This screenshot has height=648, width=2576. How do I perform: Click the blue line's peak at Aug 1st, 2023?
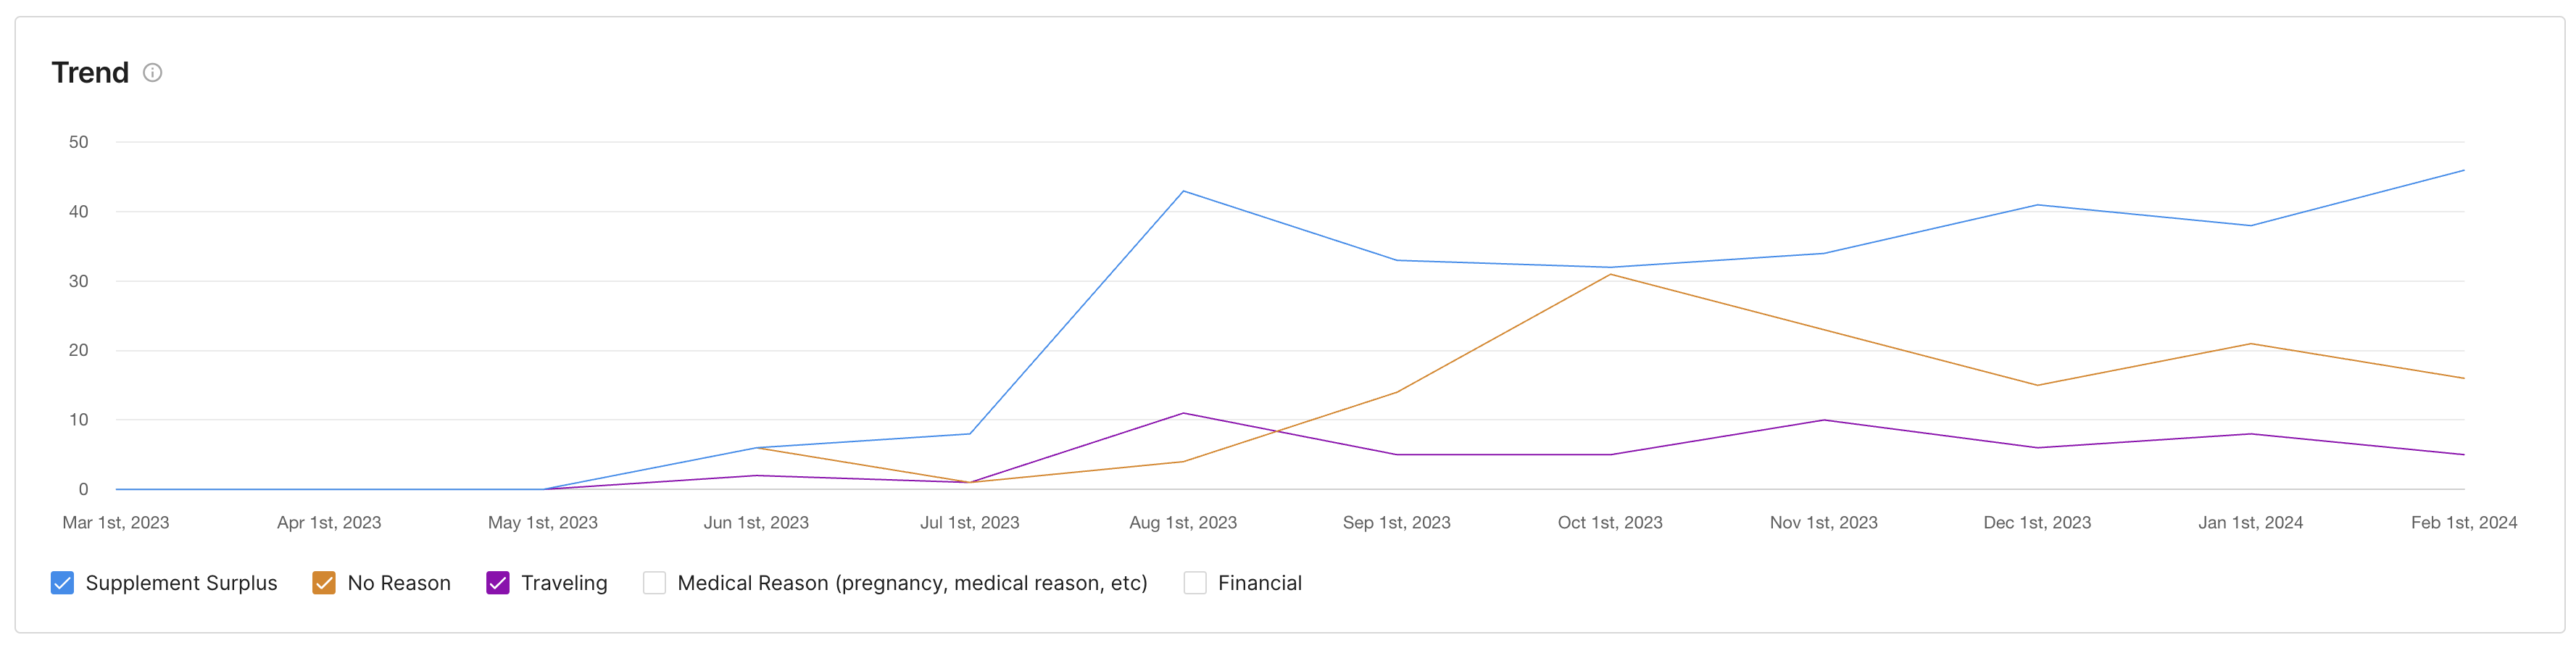pyautogui.click(x=1183, y=191)
